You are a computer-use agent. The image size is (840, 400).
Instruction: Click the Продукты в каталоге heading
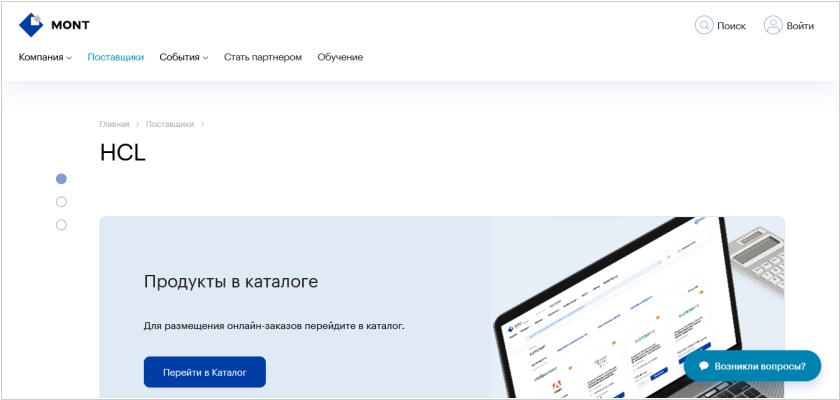[x=231, y=281]
